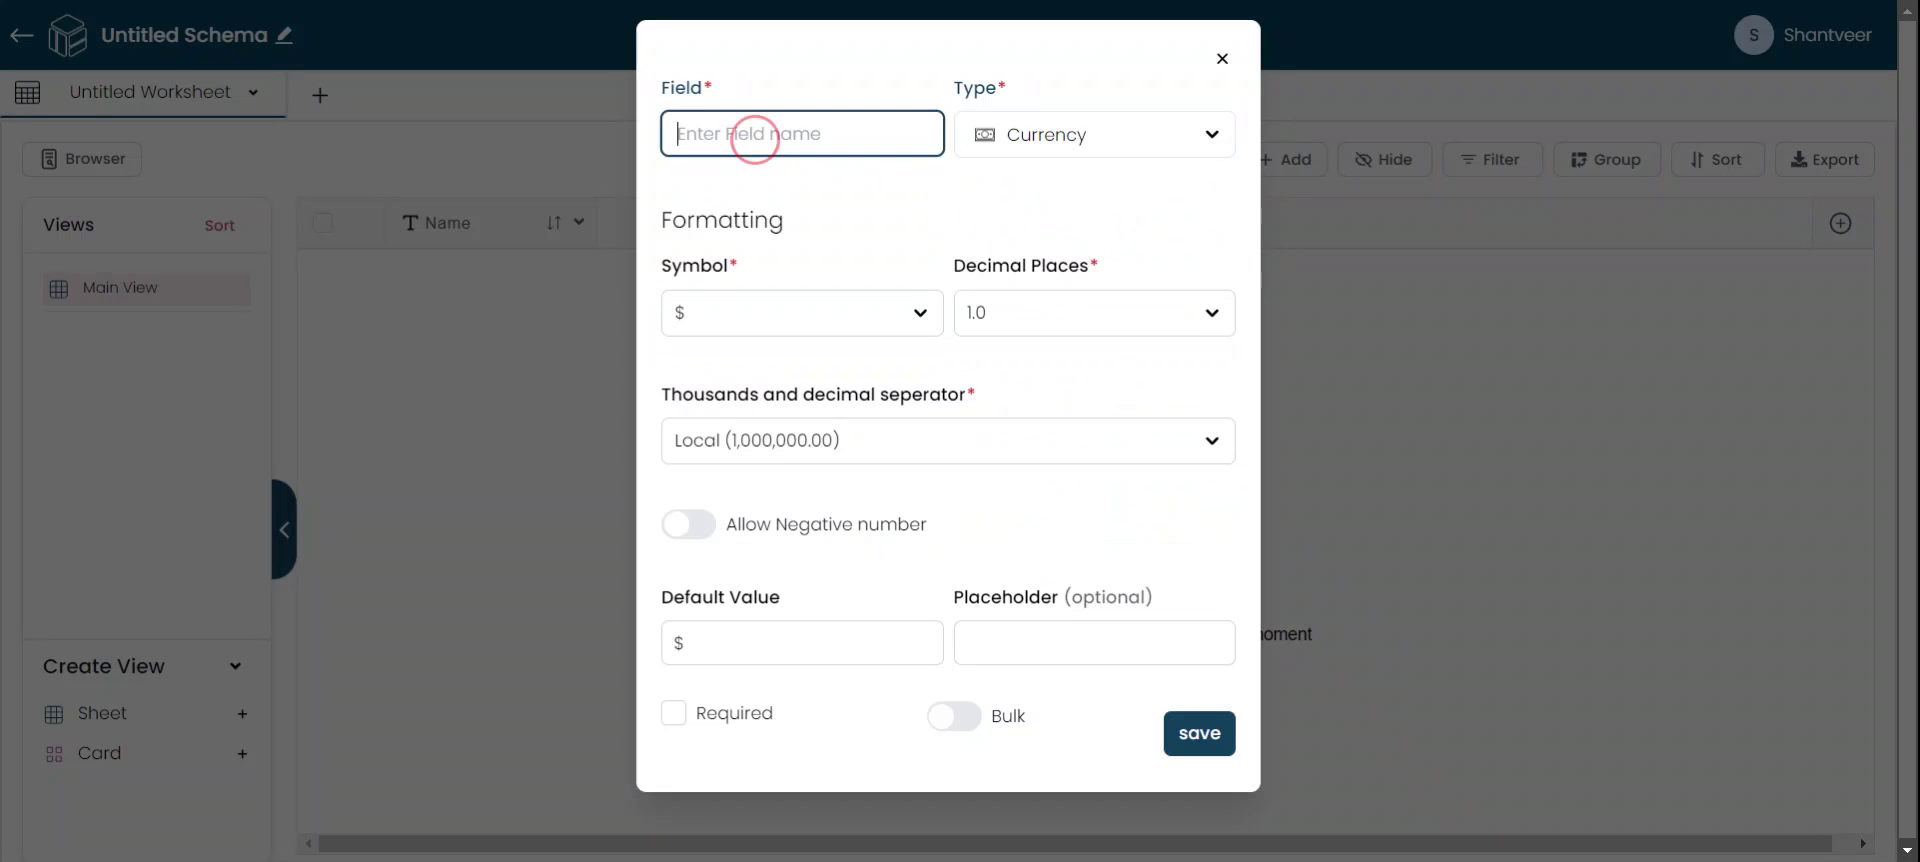Click the plus icon next to Sheet

[242, 714]
